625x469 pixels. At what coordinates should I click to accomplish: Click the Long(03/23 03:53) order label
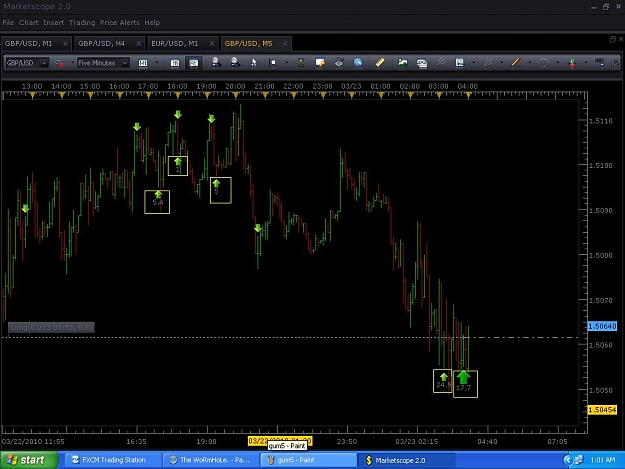click(51, 328)
